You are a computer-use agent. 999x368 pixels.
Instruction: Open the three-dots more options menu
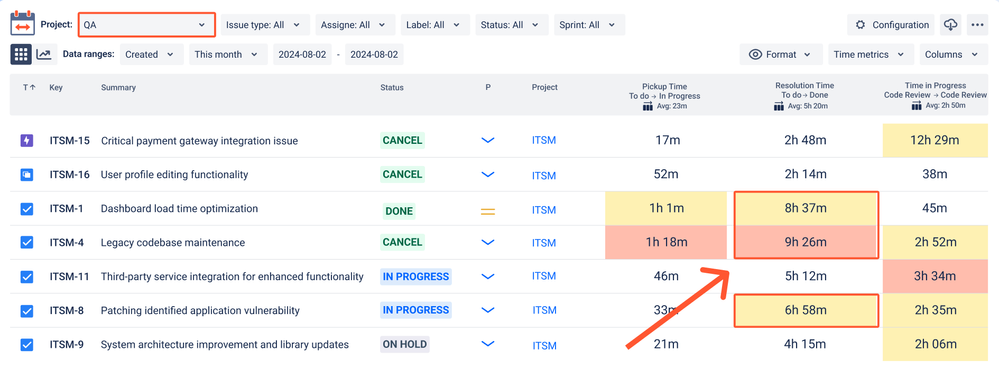(x=977, y=25)
